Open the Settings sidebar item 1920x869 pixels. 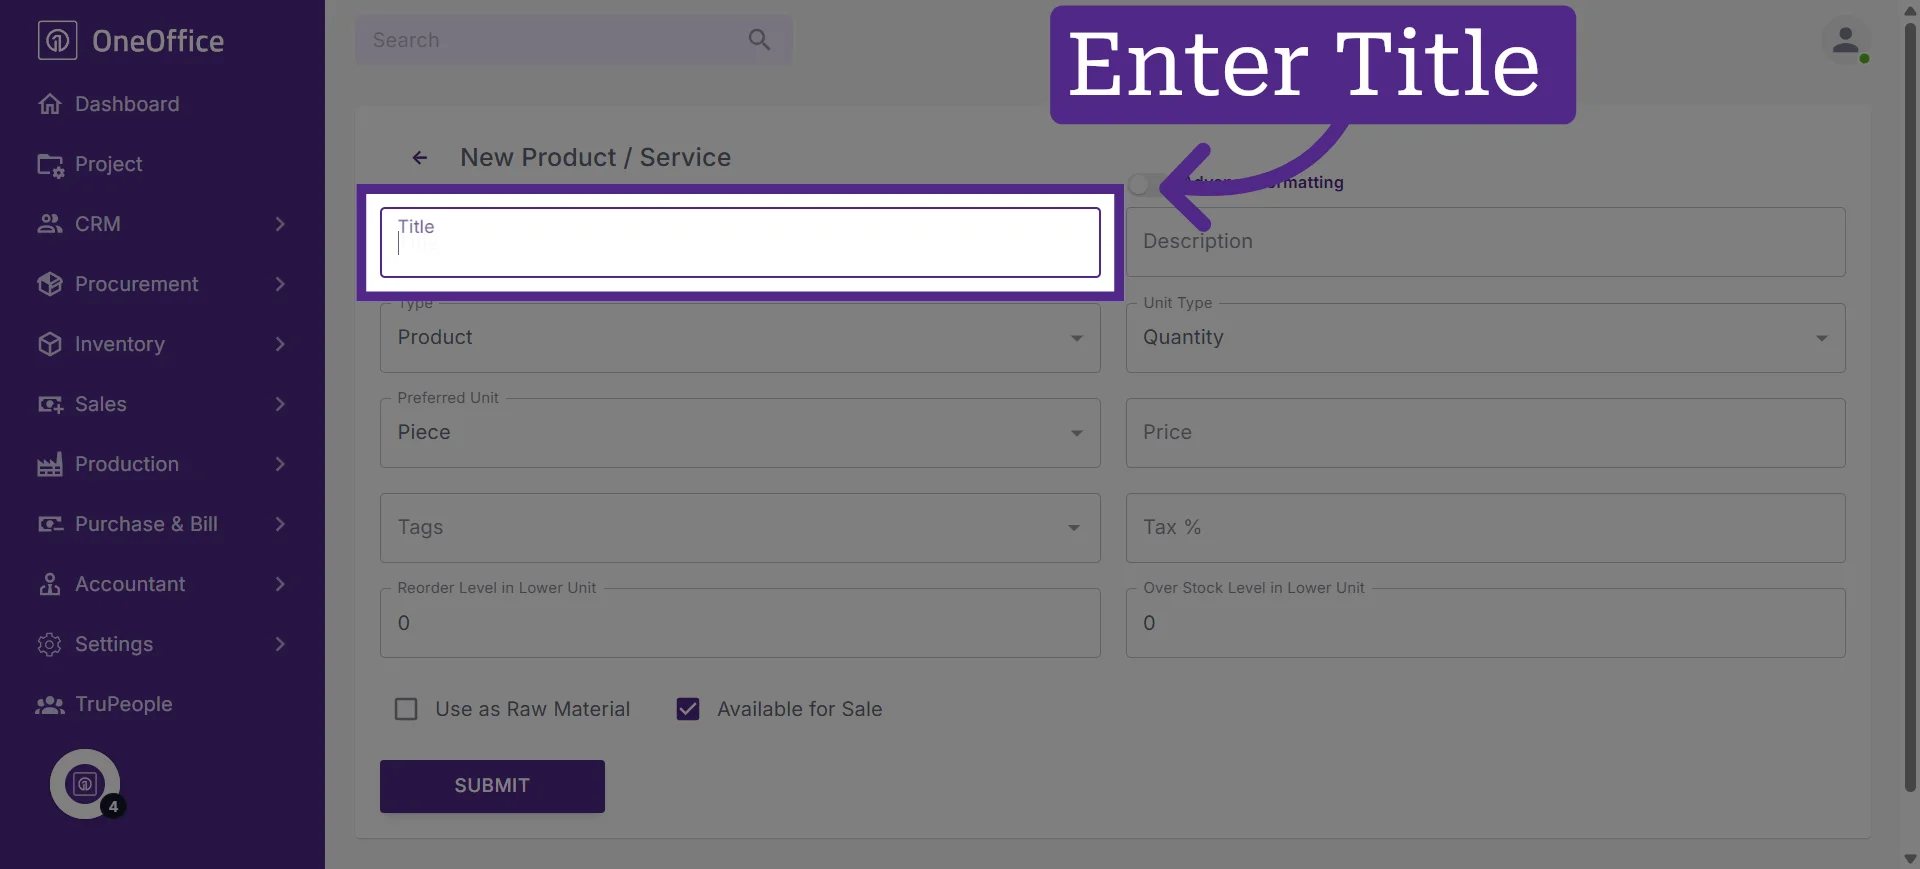click(x=162, y=644)
